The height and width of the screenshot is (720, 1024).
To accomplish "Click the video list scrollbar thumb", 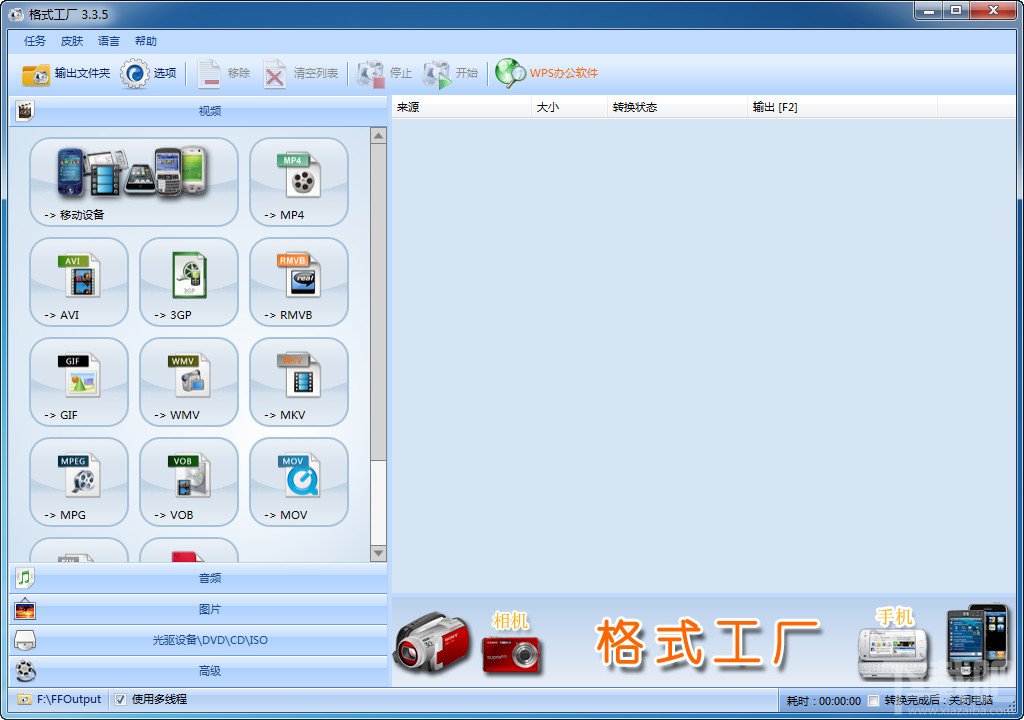I will pyautogui.click(x=378, y=301).
